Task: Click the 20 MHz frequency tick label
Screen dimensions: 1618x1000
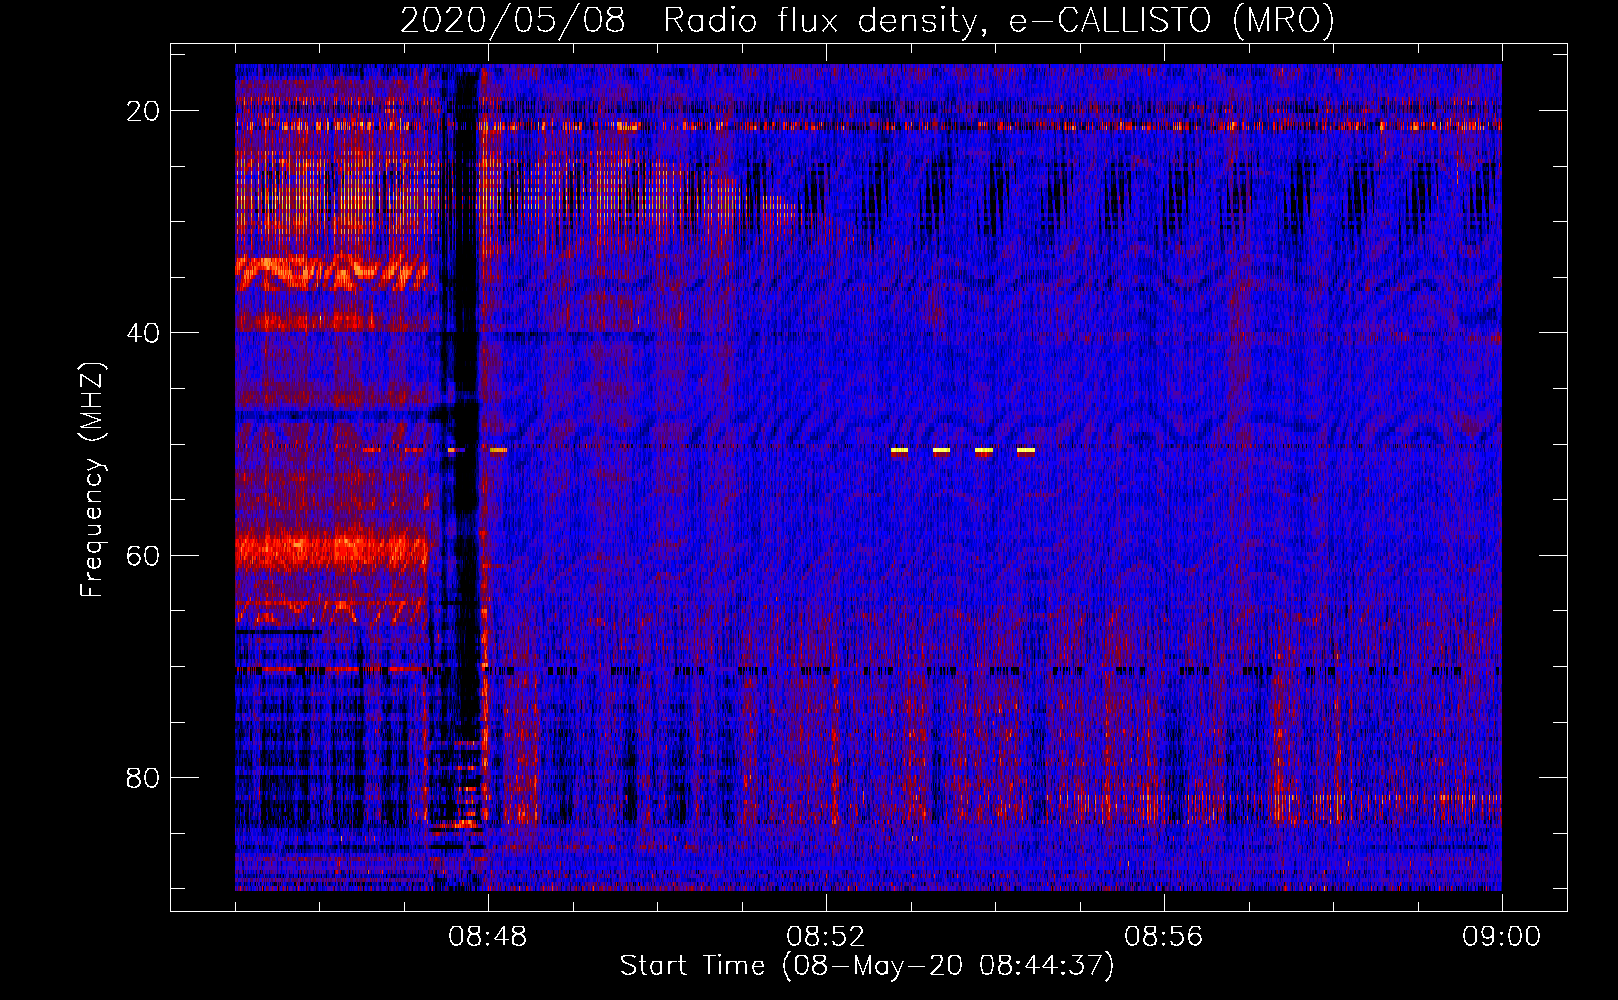Action: pyautogui.click(x=144, y=111)
